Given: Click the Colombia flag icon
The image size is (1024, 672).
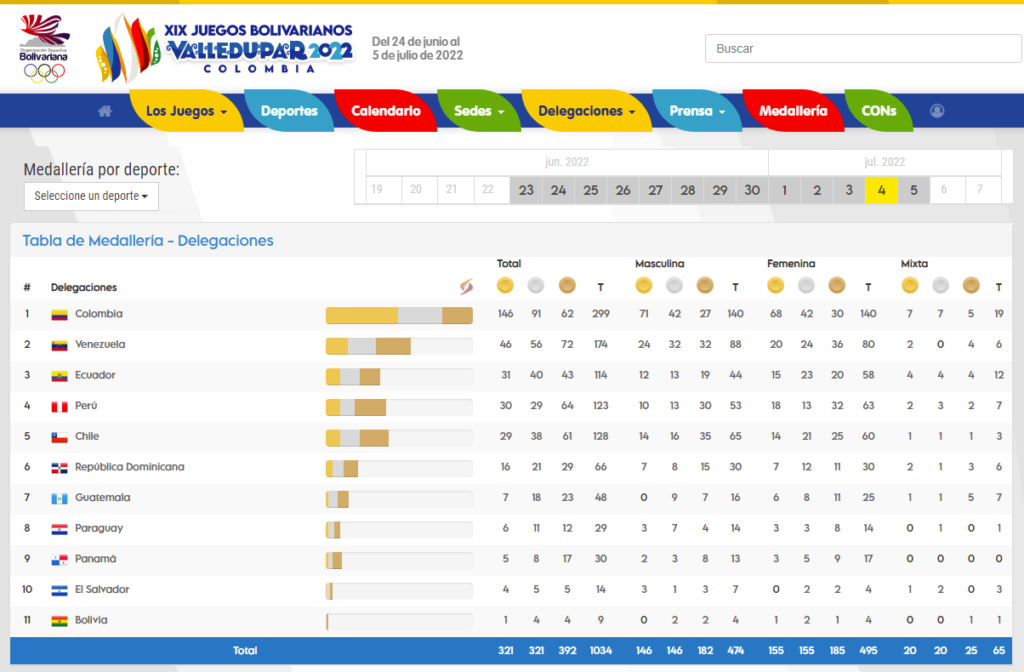Looking at the screenshot, I should (x=59, y=314).
